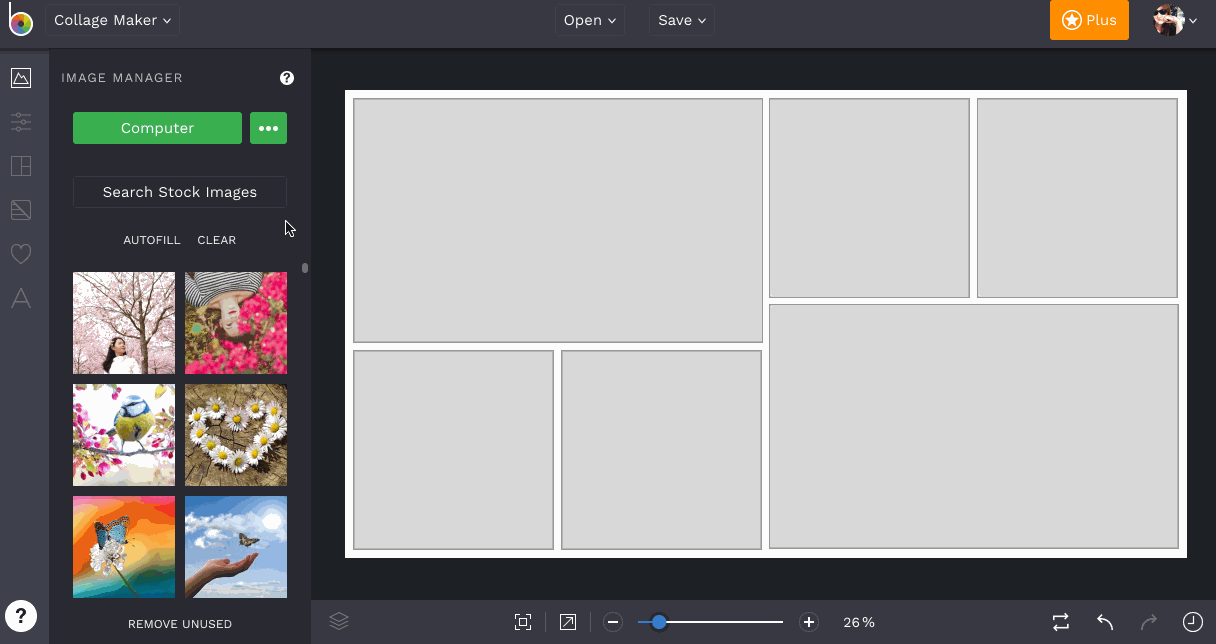Click the BeFunky logo icon

point(20,20)
